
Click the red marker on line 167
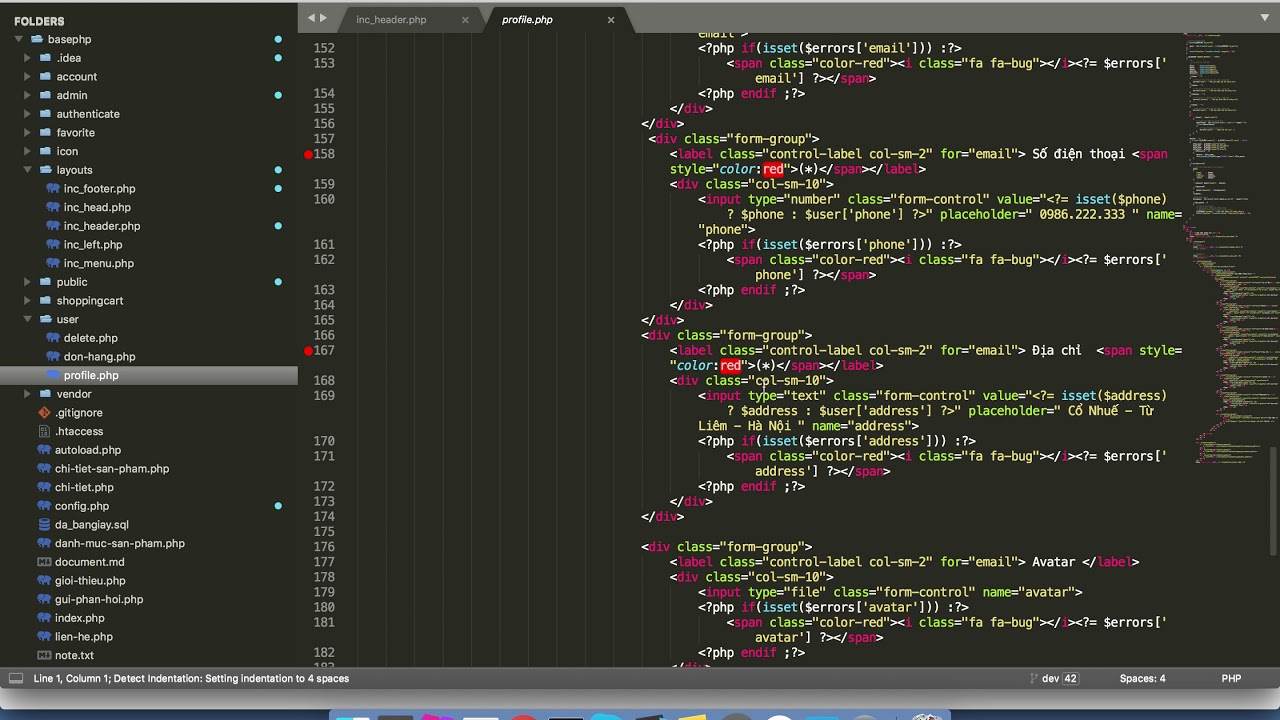(309, 351)
